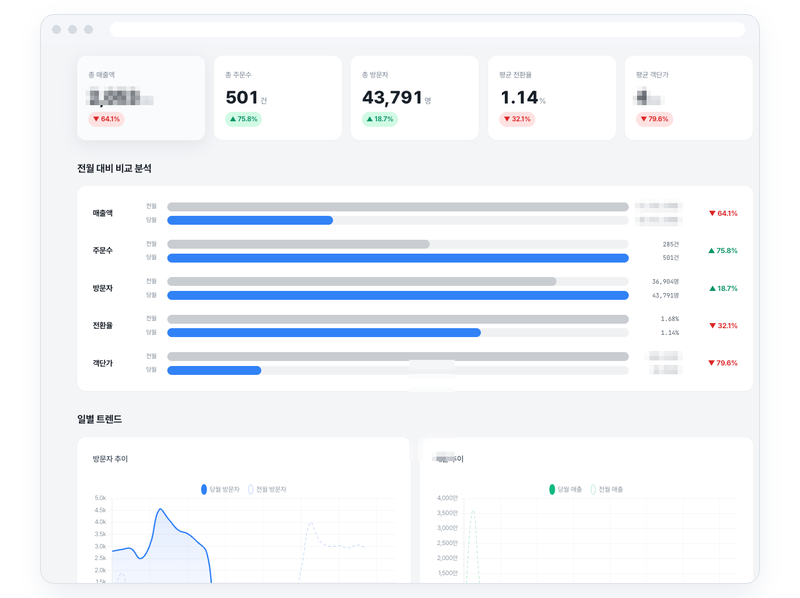The width and height of the screenshot is (800, 598).
Task: Toggle the 당월 방문자 legend marker
Action: pos(204,489)
